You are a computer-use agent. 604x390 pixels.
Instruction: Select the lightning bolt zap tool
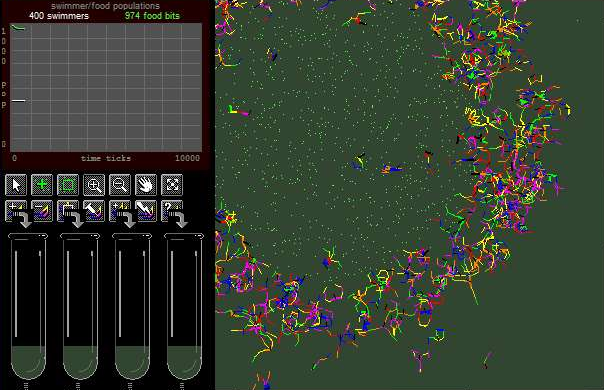146,211
